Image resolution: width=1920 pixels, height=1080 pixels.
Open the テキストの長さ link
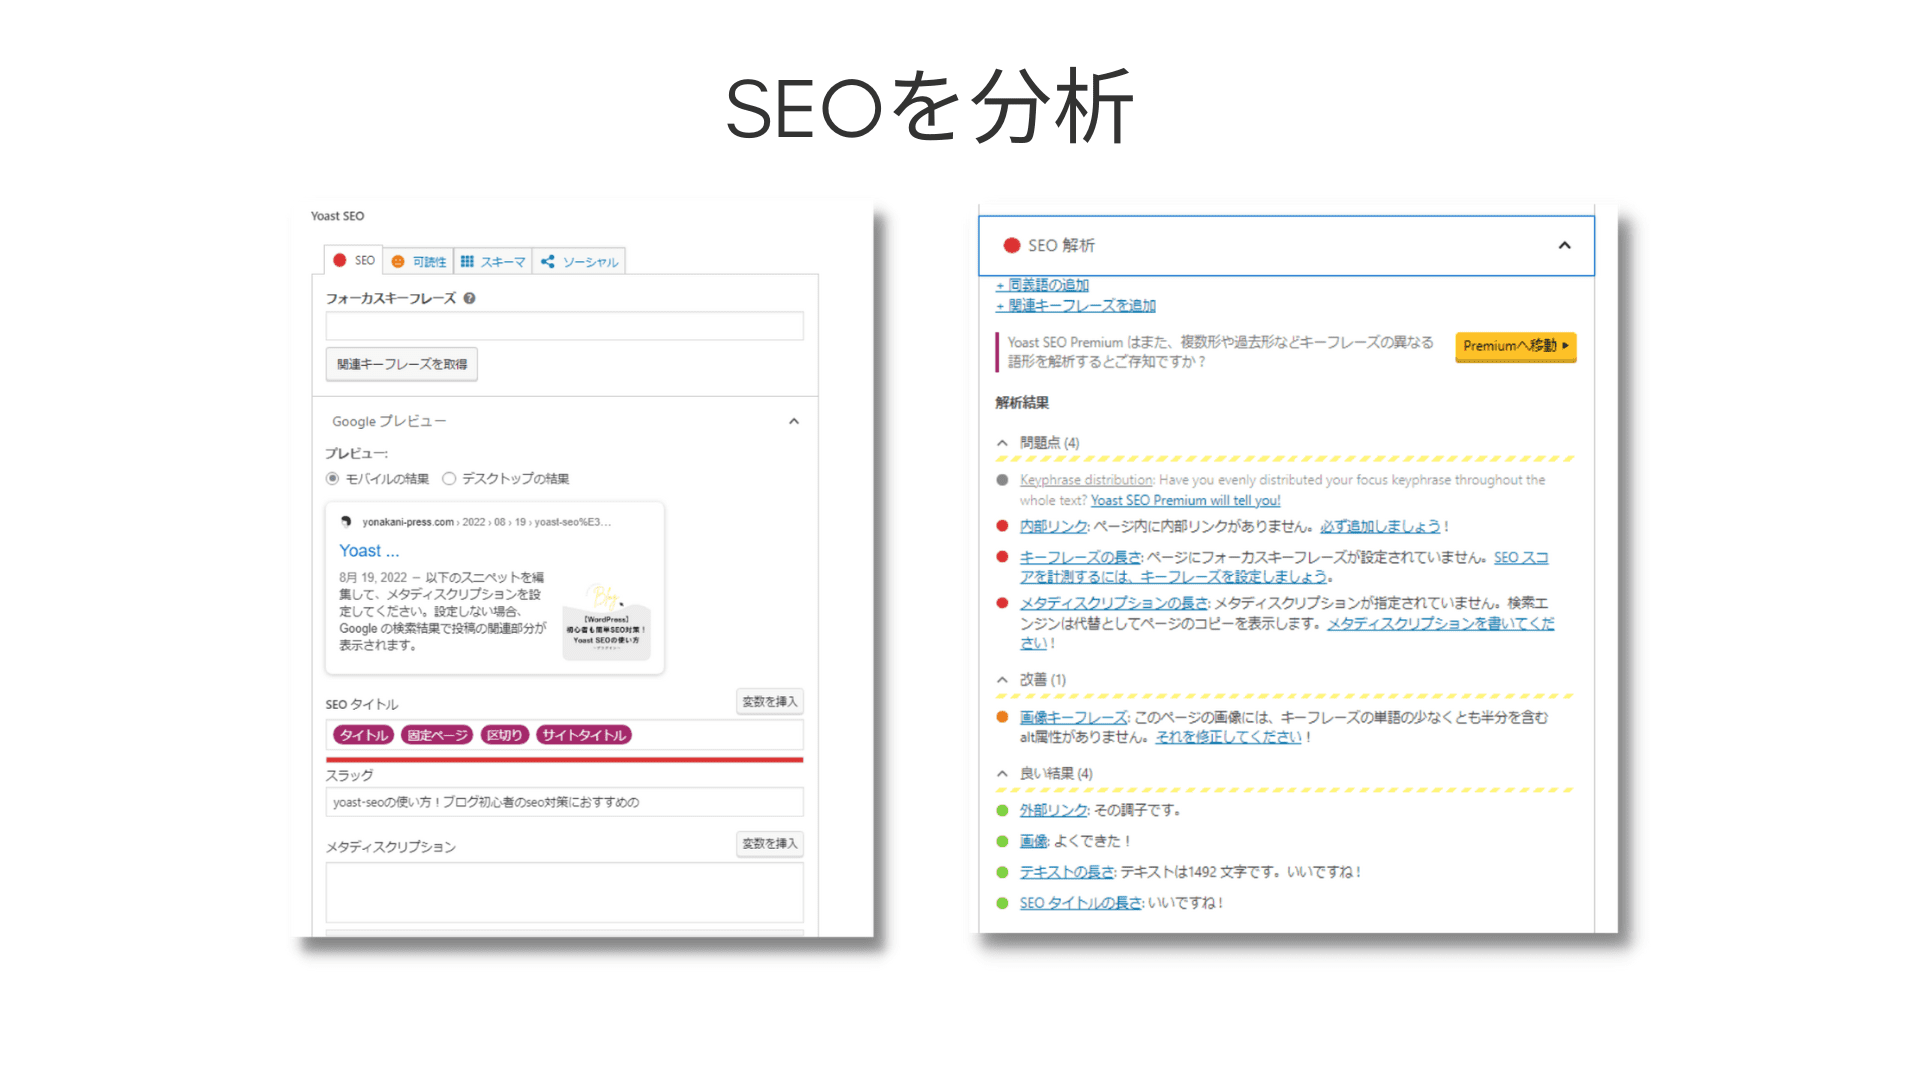click(x=1066, y=872)
